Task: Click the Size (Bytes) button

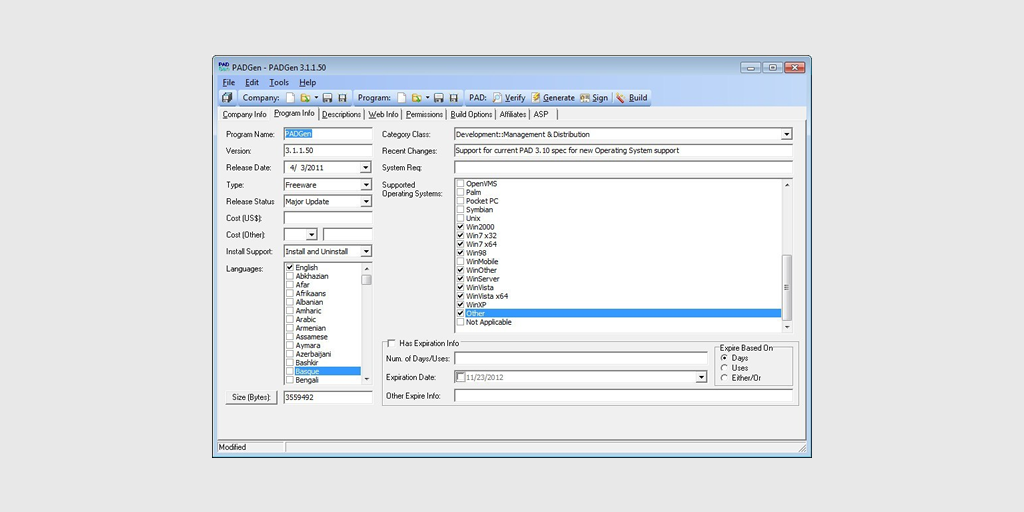Action: [x=249, y=397]
